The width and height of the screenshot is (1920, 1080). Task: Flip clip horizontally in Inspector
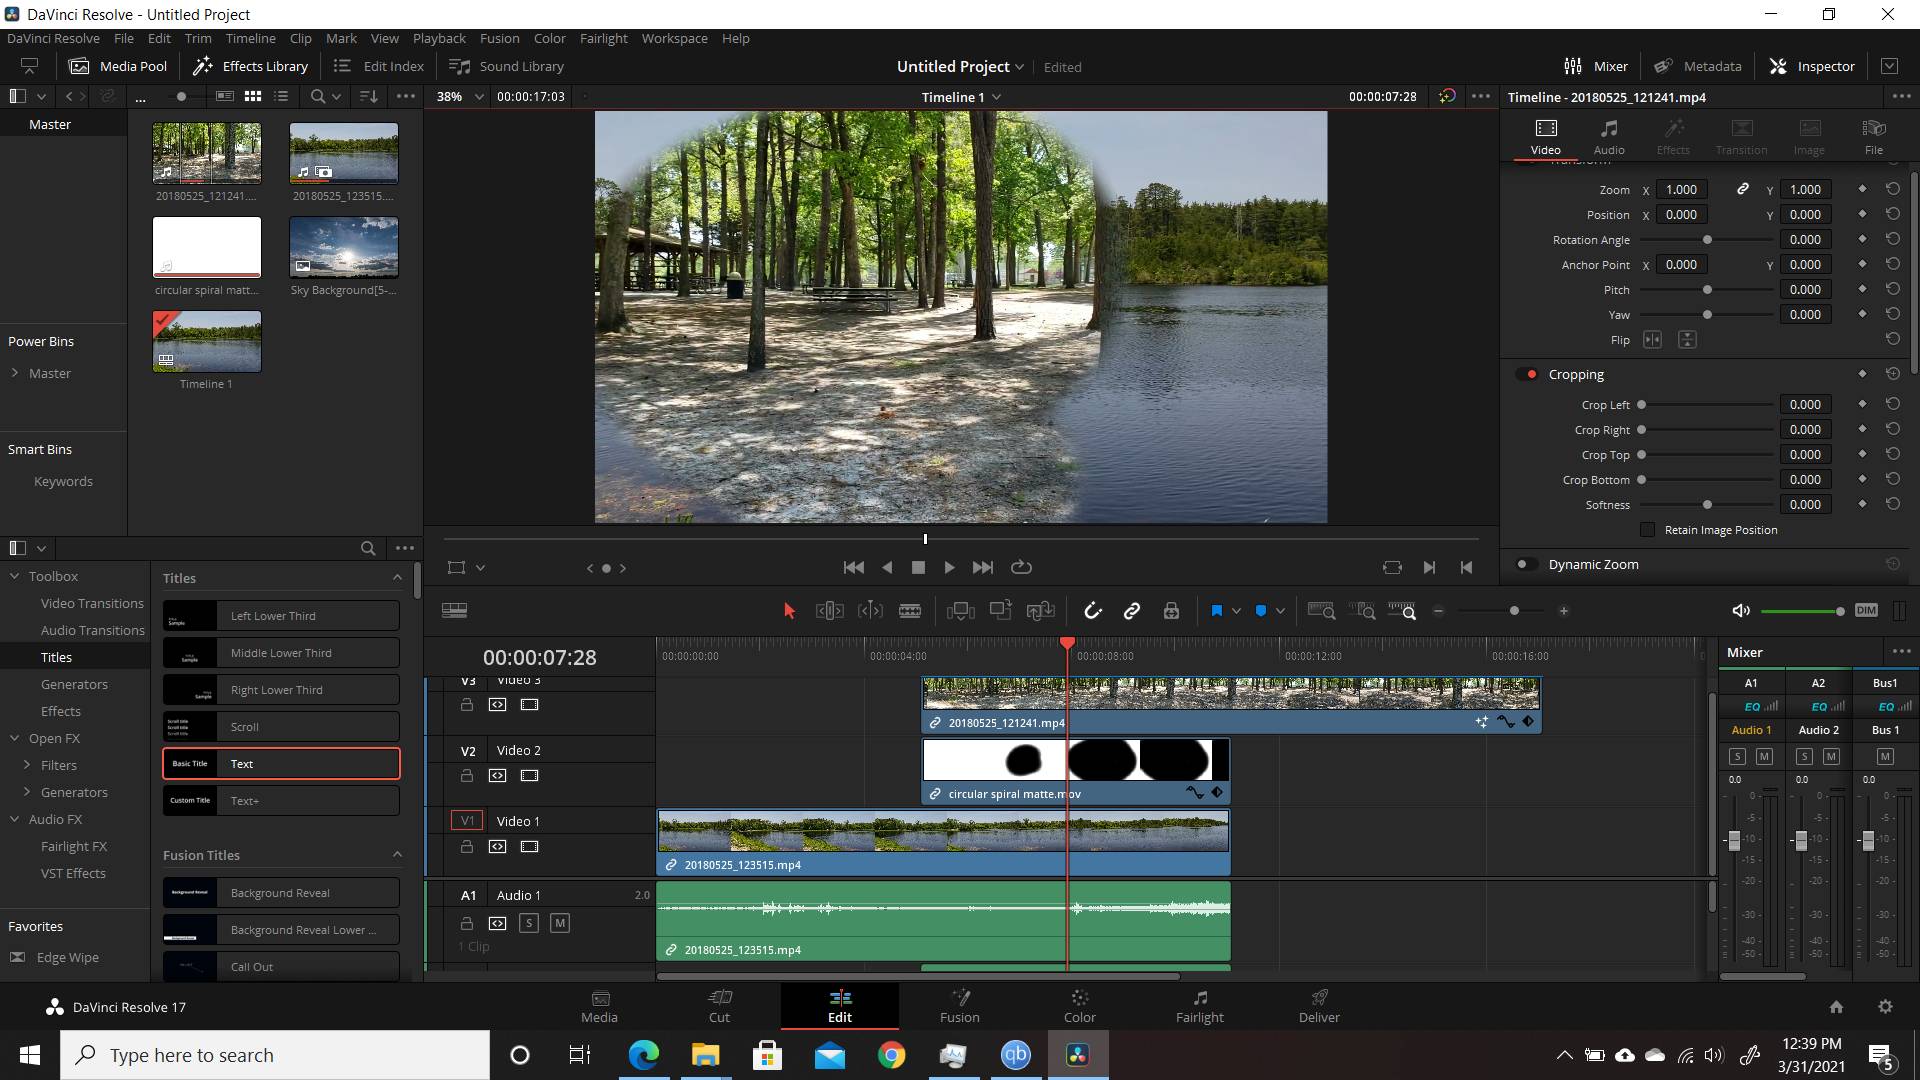(x=1652, y=340)
